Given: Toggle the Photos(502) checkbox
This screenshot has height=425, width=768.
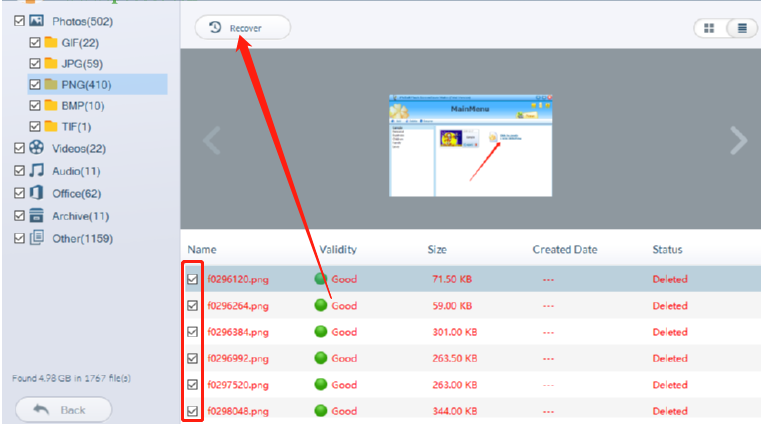Looking at the screenshot, I should pyautogui.click(x=19, y=21).
